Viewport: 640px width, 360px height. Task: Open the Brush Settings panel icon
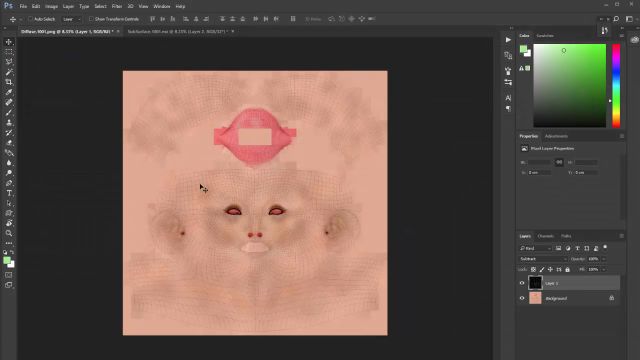(508, 71)
